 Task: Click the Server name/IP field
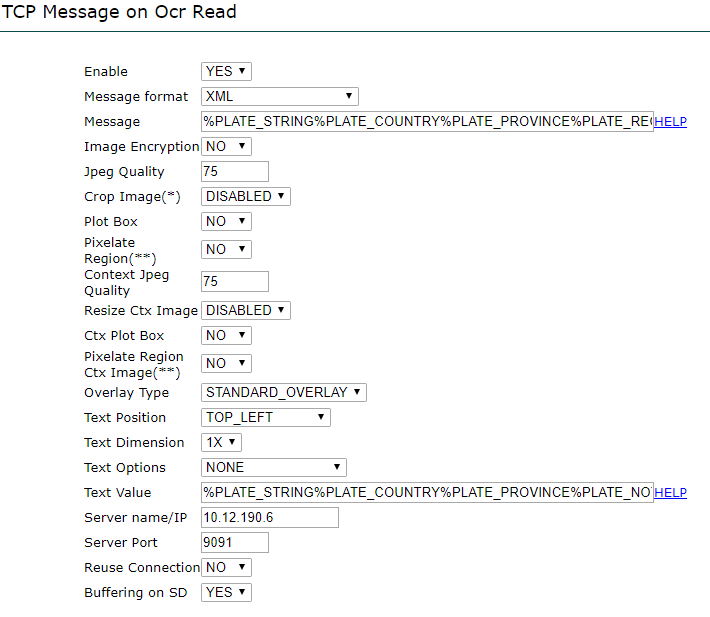[x=270, y=517]
